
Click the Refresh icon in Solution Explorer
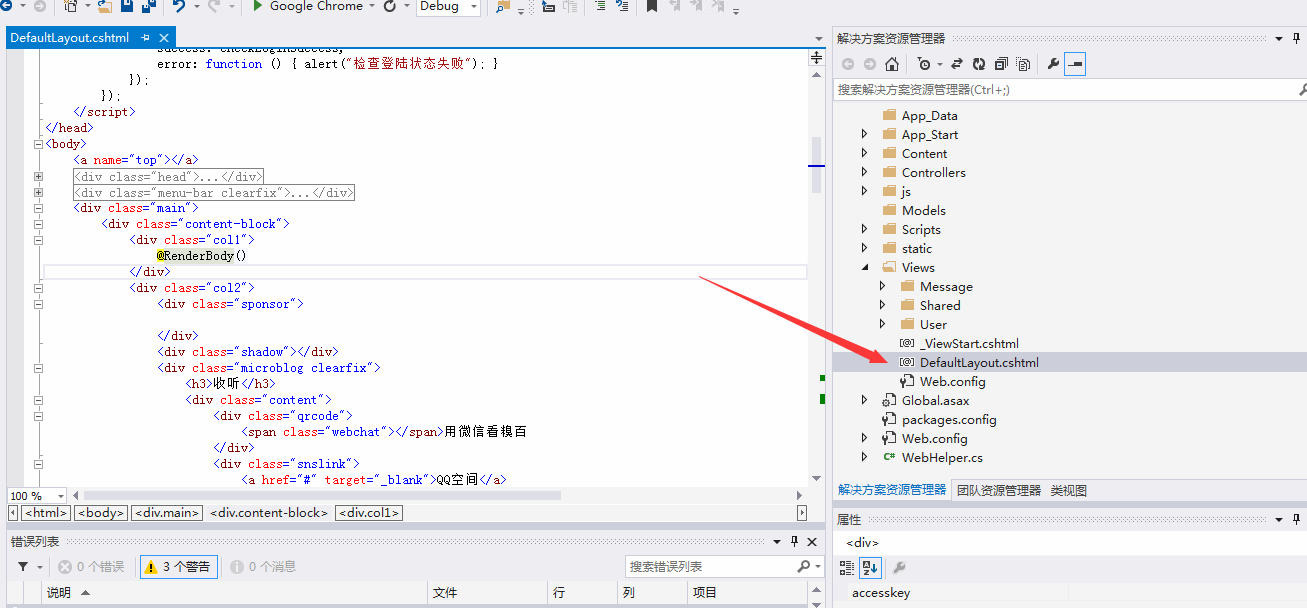pyautogui.click(x=978, y=64)
